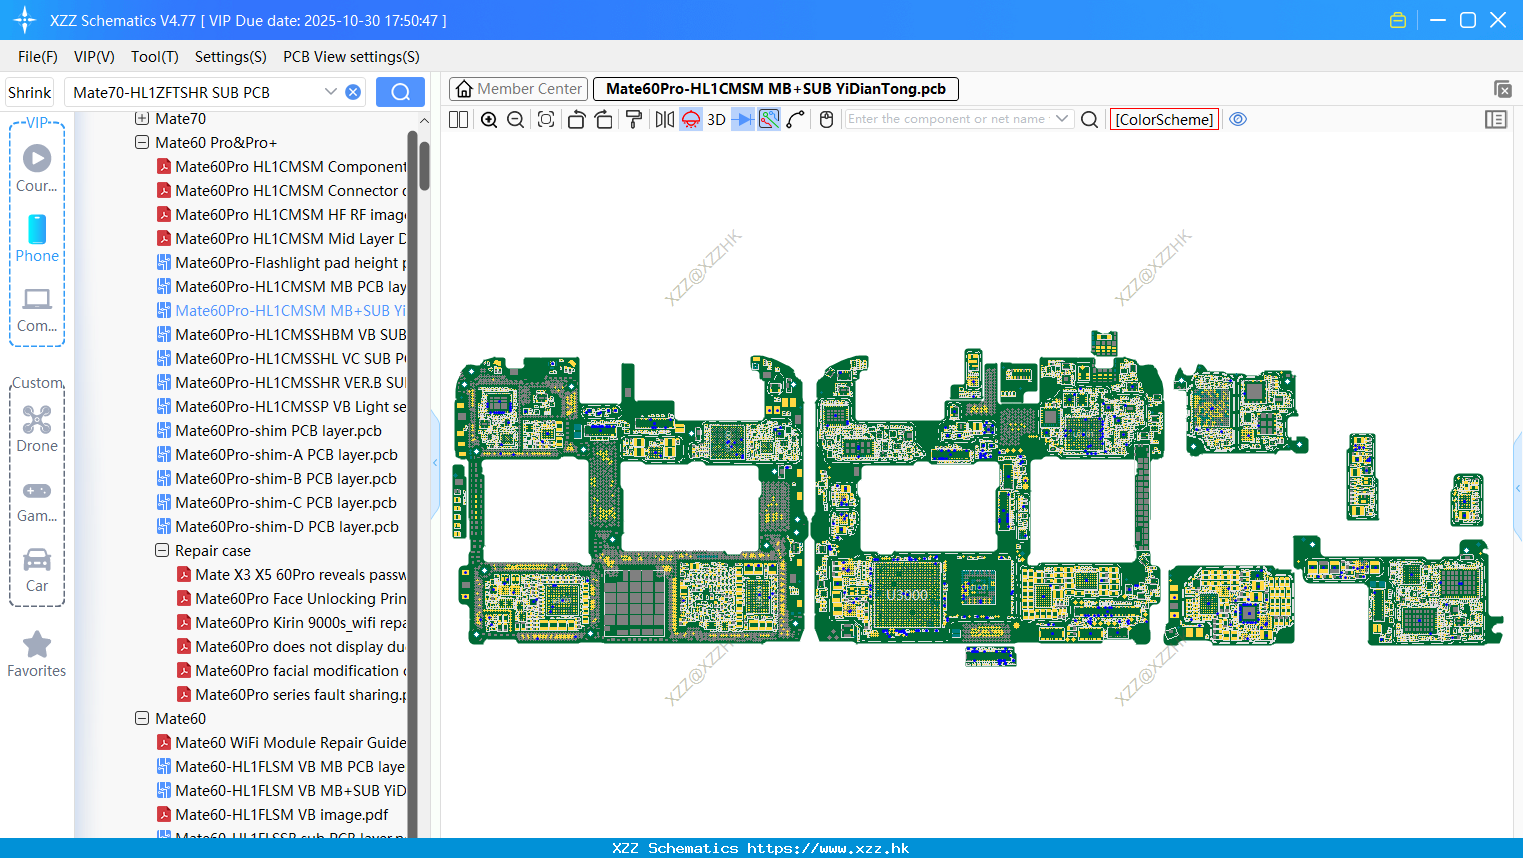
Task: Zoom in on the PCB view
Action: (489, 119)
